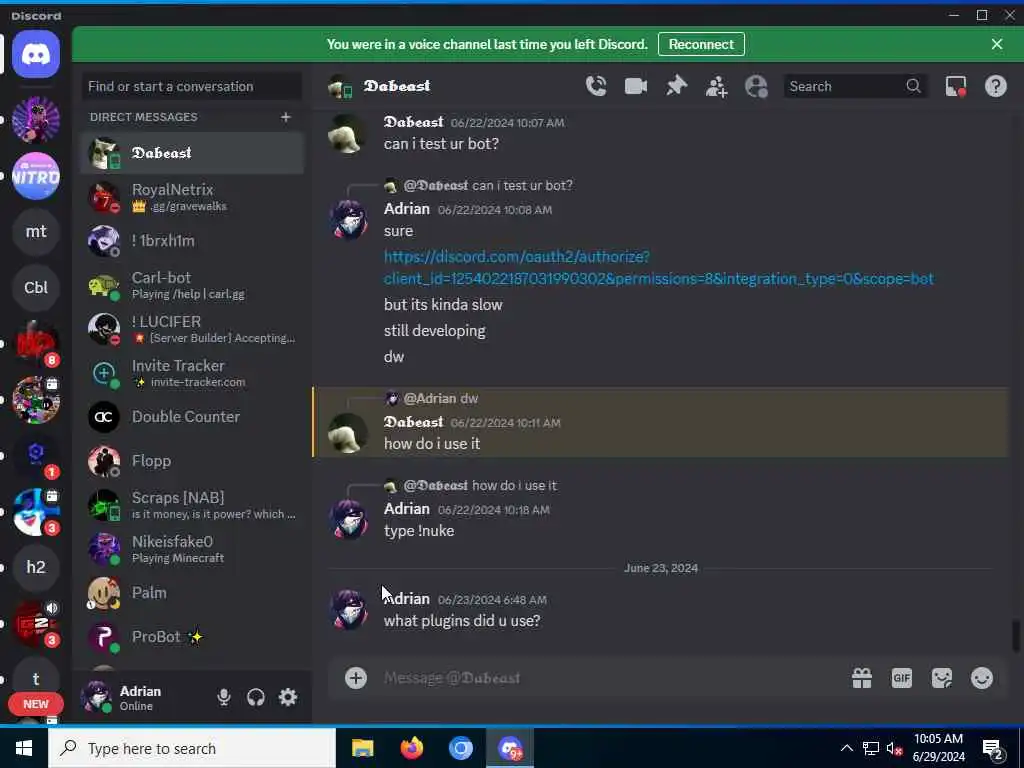Open the 'h2' server
The width and height of the screenshot is (1024, 768).
[36, 567]
